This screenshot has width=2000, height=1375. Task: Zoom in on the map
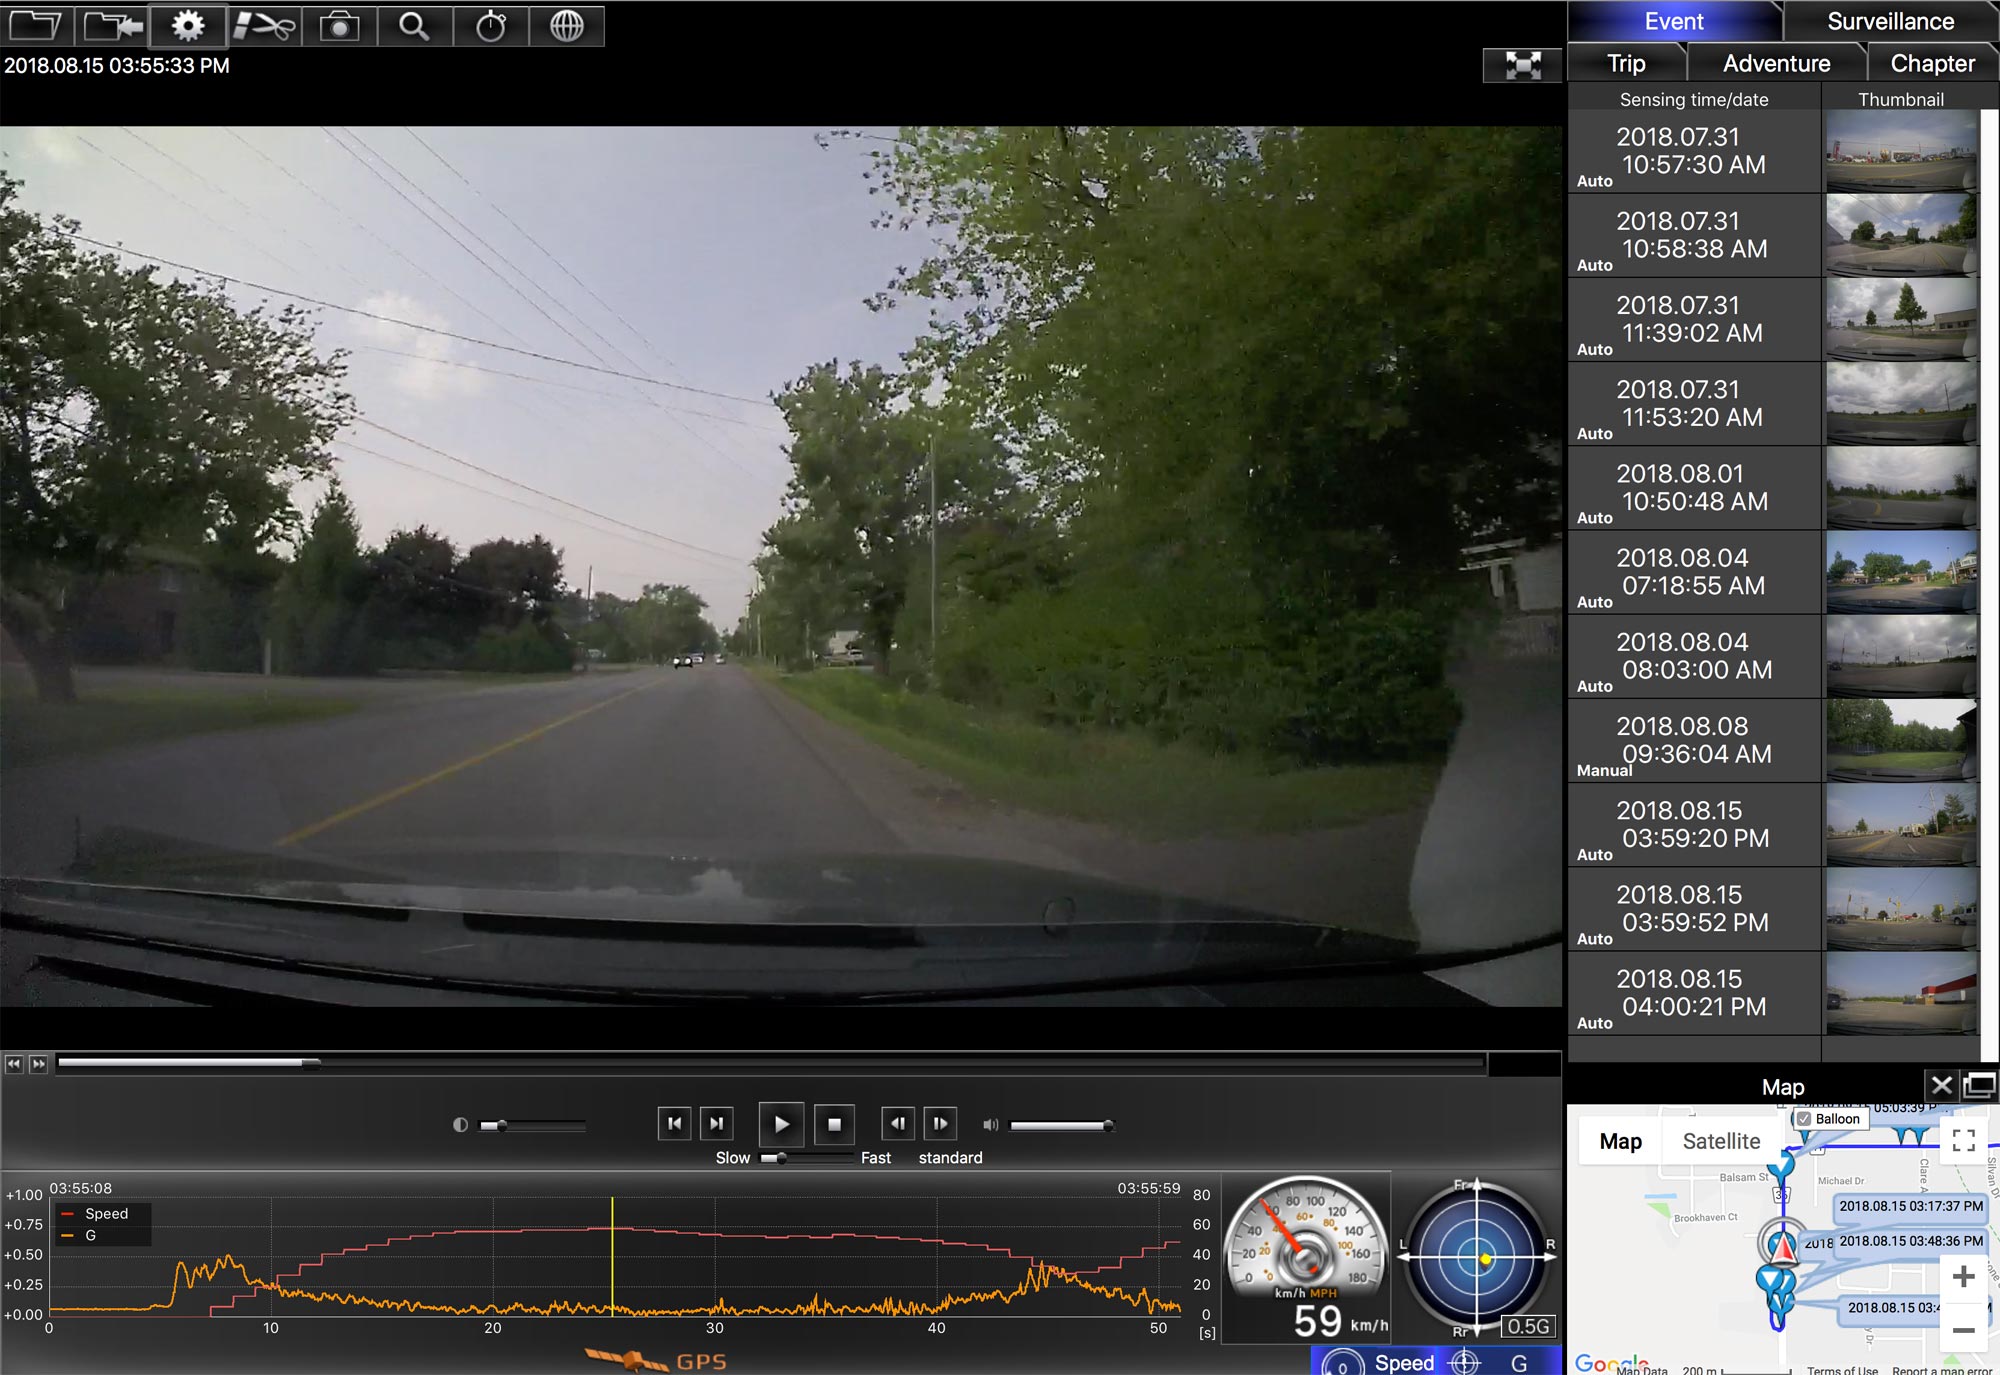click(1963, 1277)
